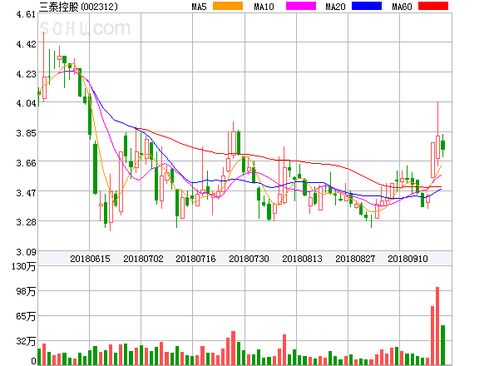Select the 20180702 date marker
The height and width of the screenshot is (366, 499).
(143, 259)
